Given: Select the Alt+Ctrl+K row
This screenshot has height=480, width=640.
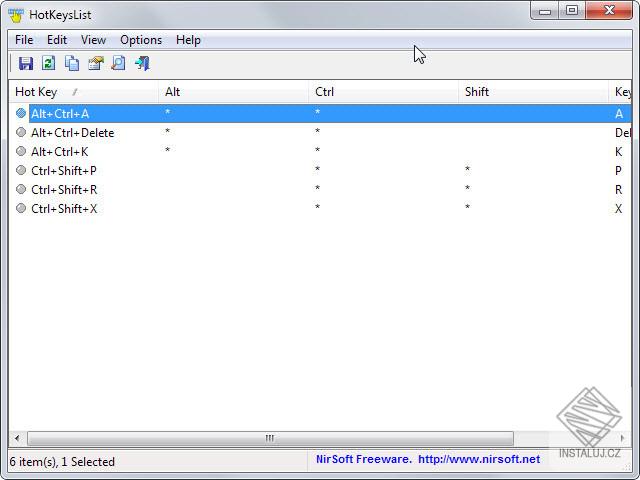Looking at the screenshot, I should tap(320, 151).
